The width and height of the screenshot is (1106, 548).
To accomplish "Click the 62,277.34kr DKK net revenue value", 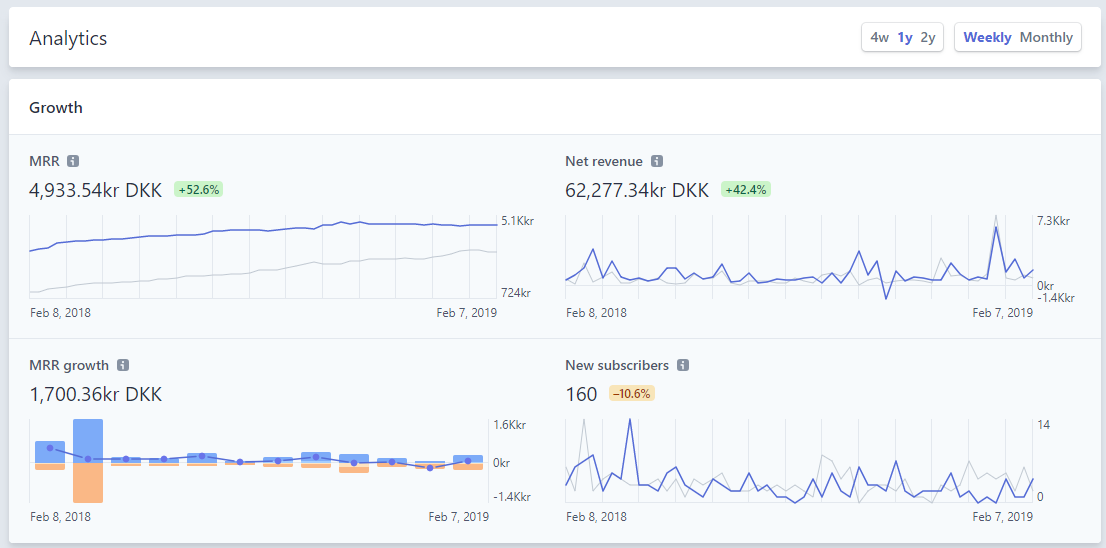I will coord(637,190).
